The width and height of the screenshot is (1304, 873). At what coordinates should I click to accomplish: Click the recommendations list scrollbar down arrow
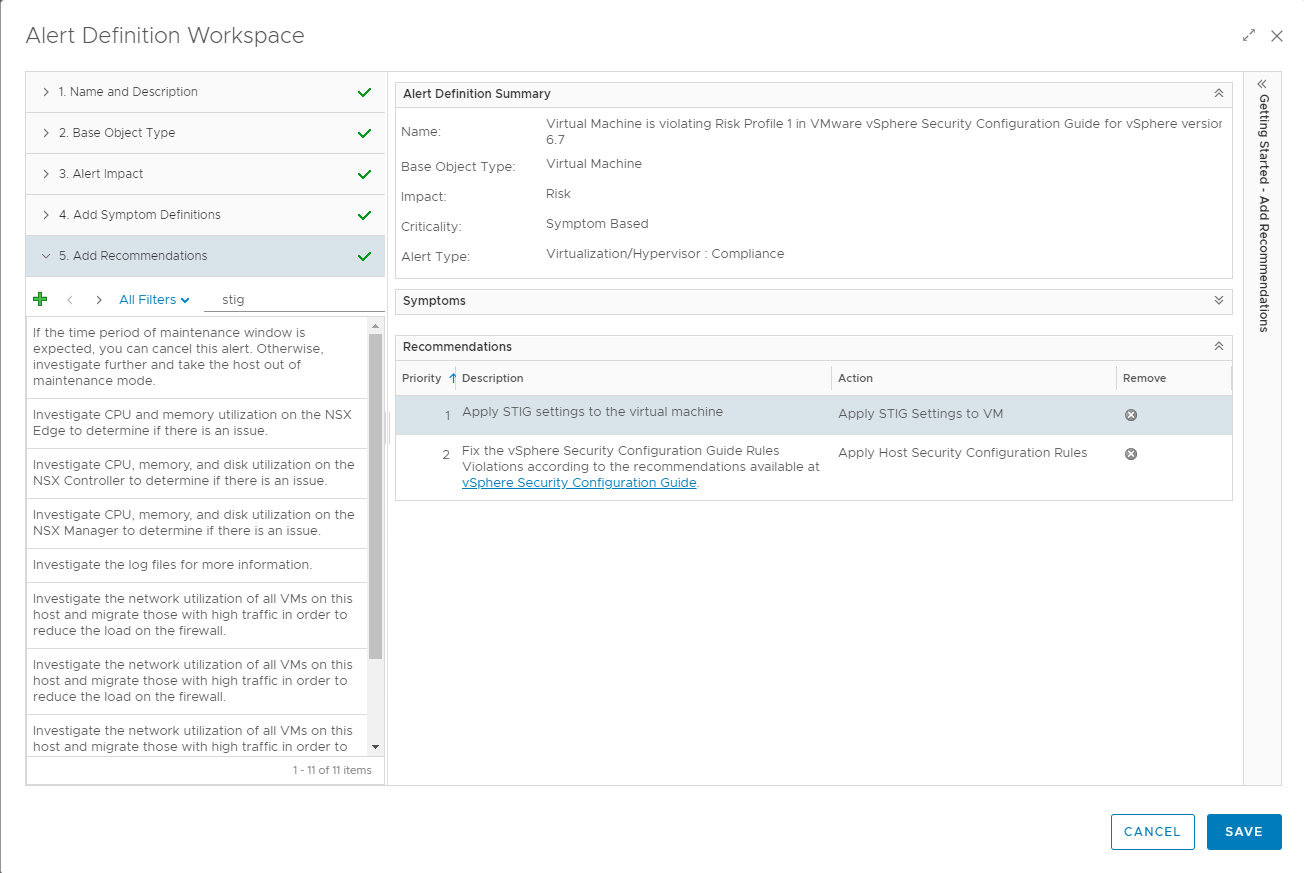tap(376, 747)
